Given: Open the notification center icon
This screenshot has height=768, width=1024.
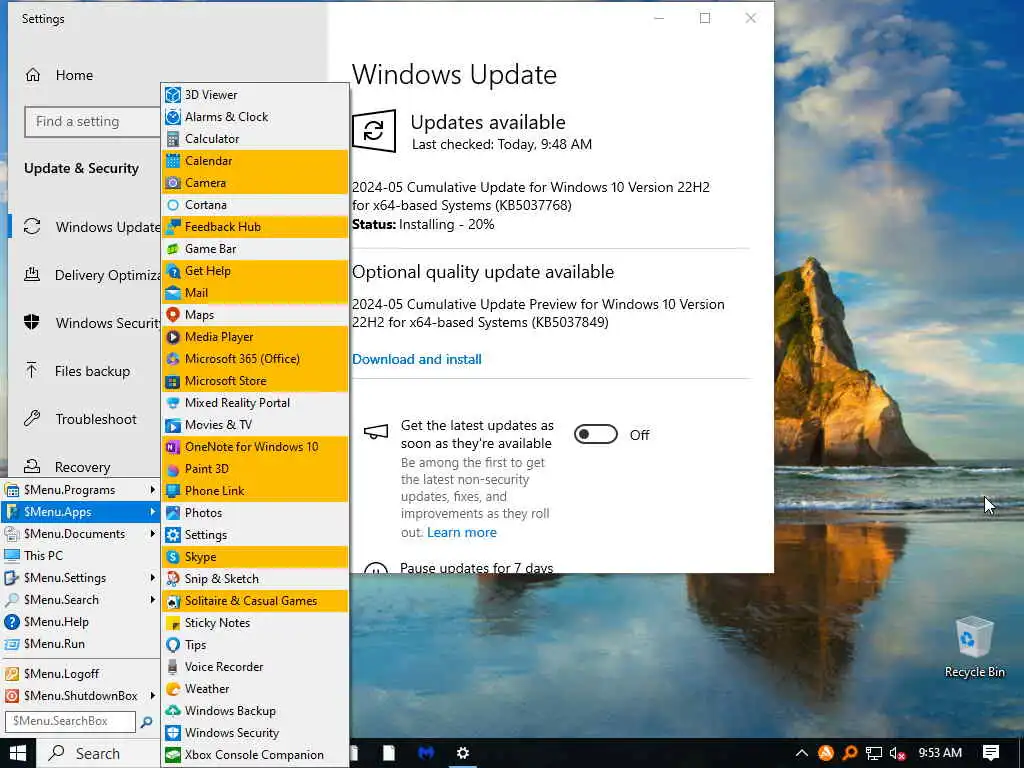Looking at the screenshot, I should (991, 753).
